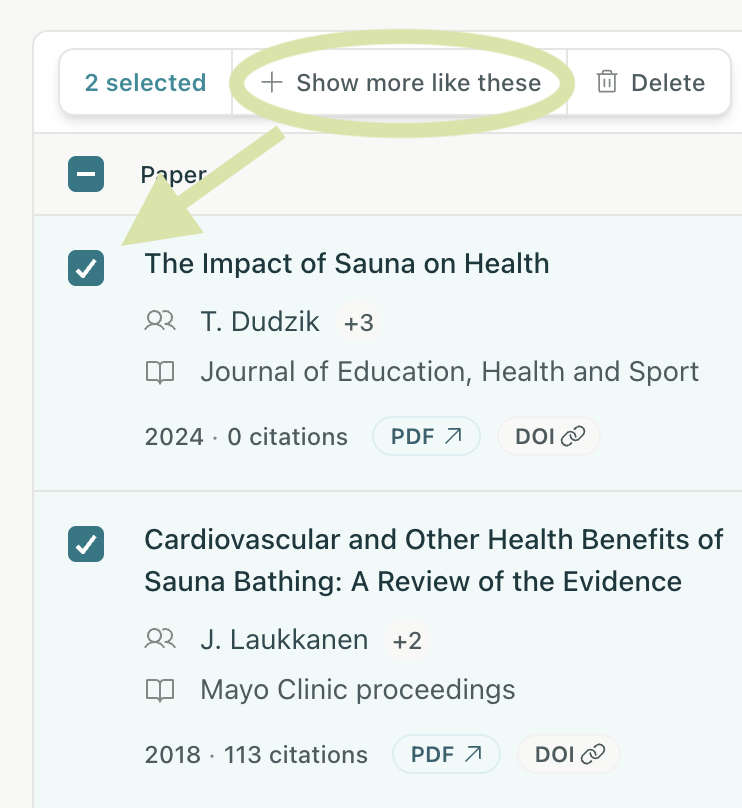Image resolution: width=742 pixels, height=808 pixels.
Task: Click the Delete button for selected papers
Action: 649,82
